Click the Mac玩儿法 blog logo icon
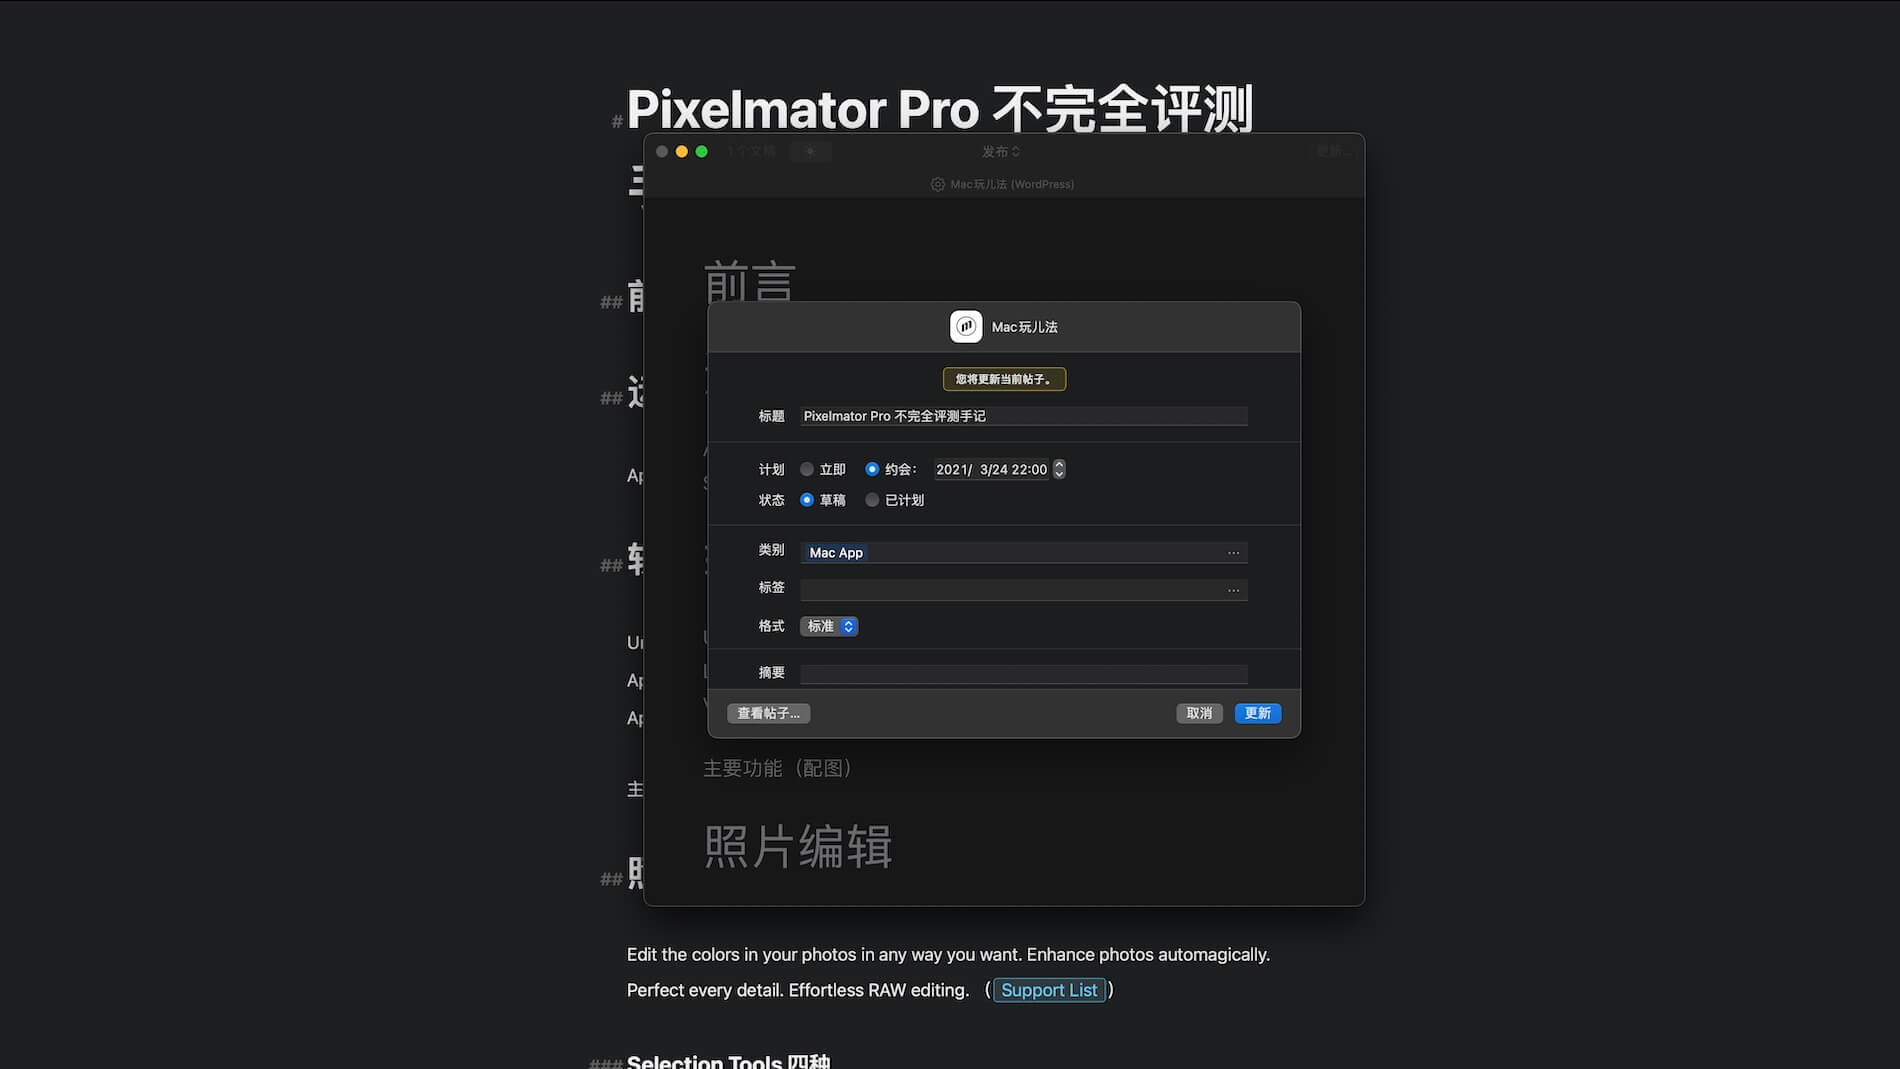This screenshot has height=1069, width=1900. [966, 327]
